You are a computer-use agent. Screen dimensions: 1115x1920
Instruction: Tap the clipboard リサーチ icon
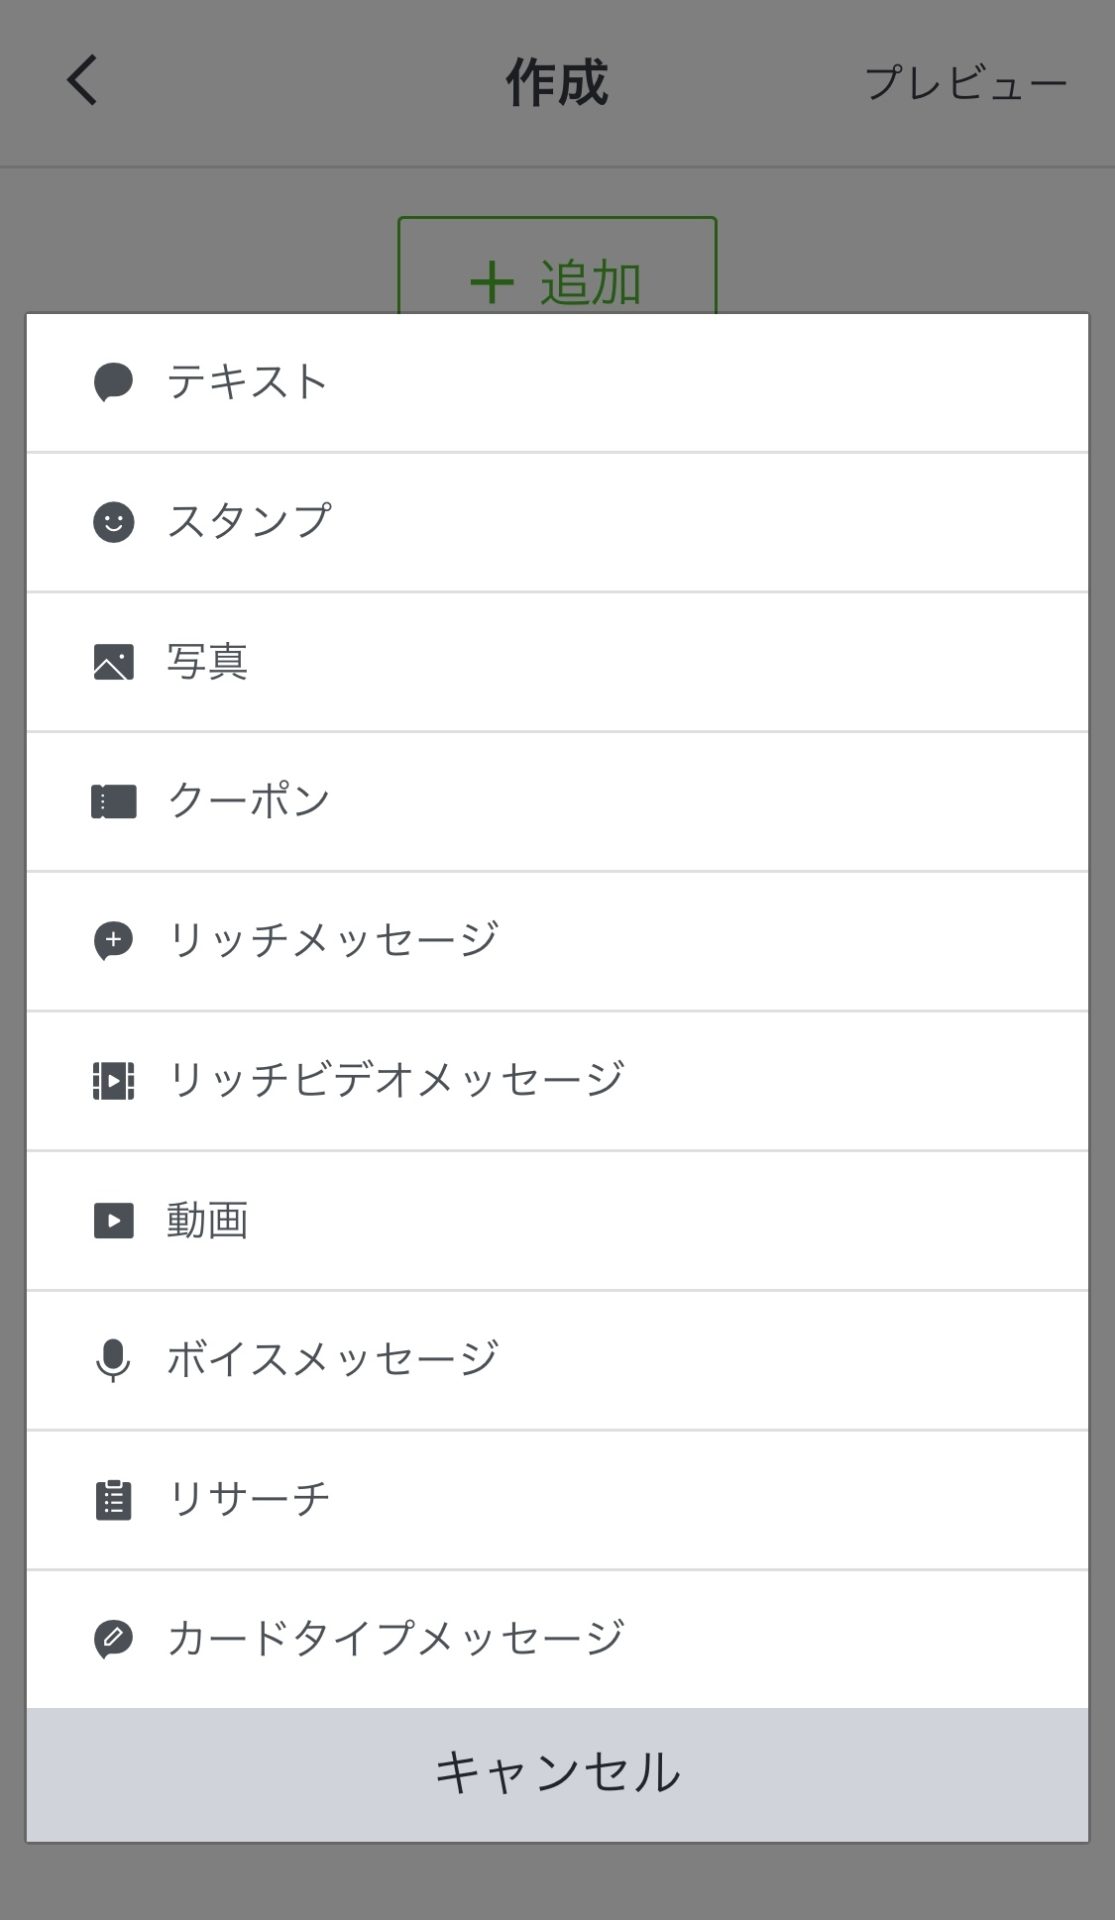113,1500
